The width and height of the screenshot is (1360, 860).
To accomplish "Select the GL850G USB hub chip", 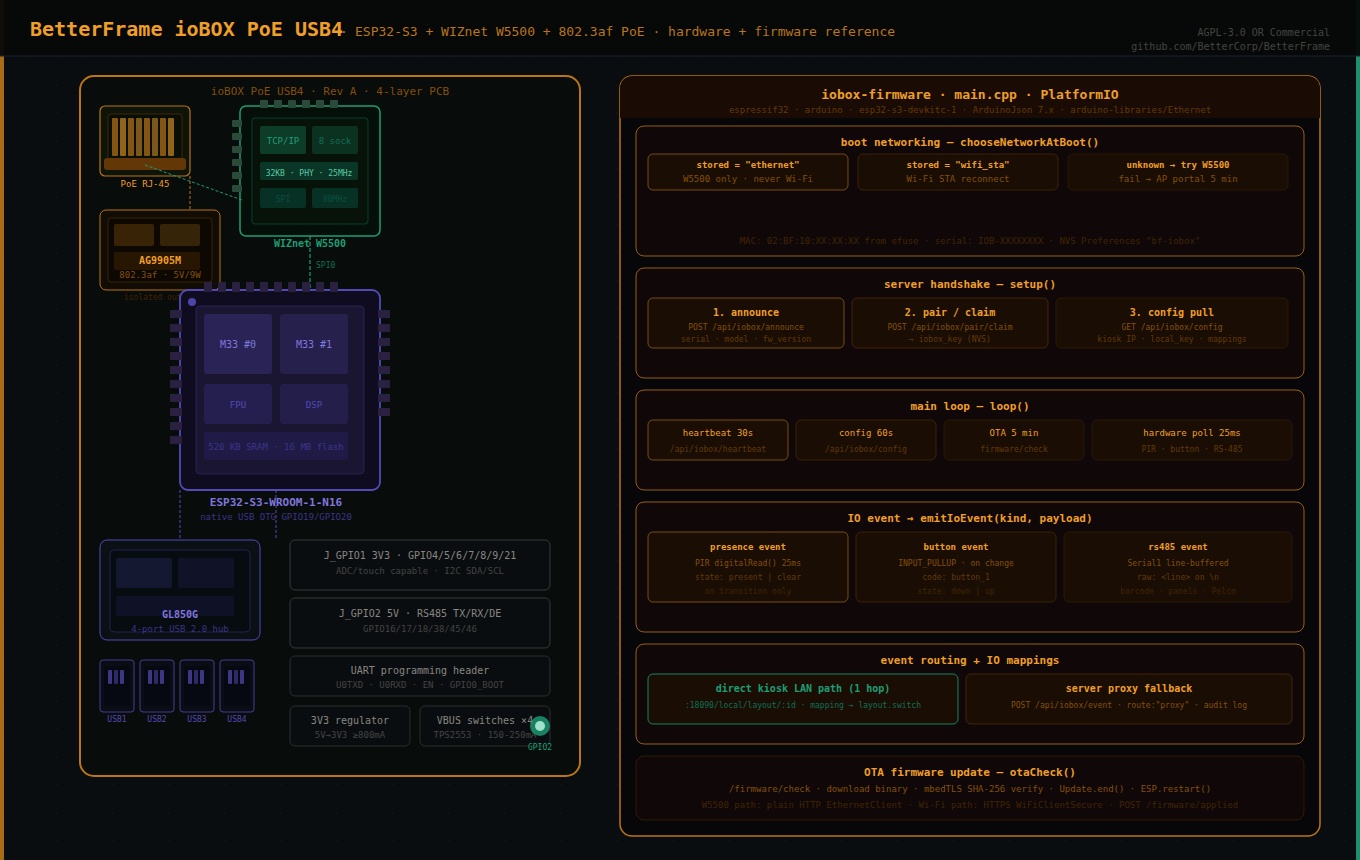I will coord(180,590).
